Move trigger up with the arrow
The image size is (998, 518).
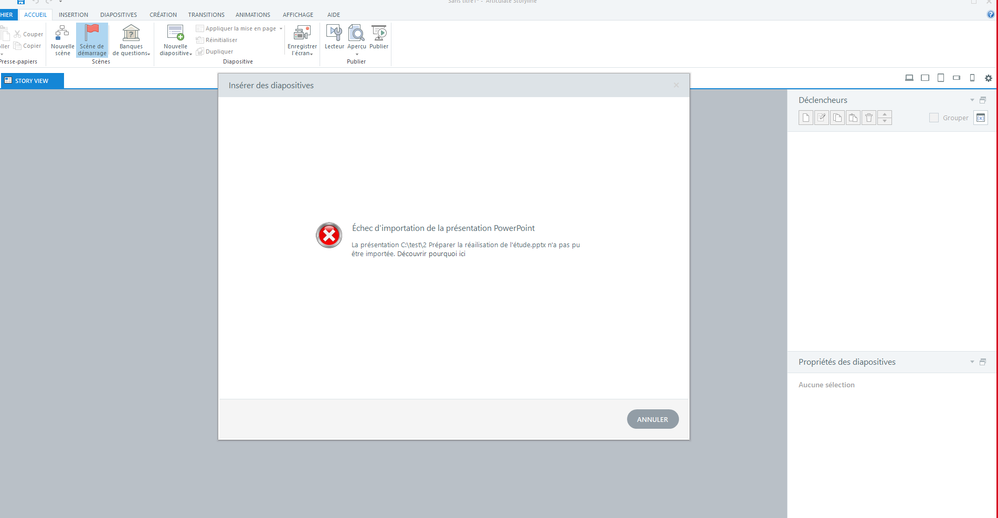click(x=885, y=115)
